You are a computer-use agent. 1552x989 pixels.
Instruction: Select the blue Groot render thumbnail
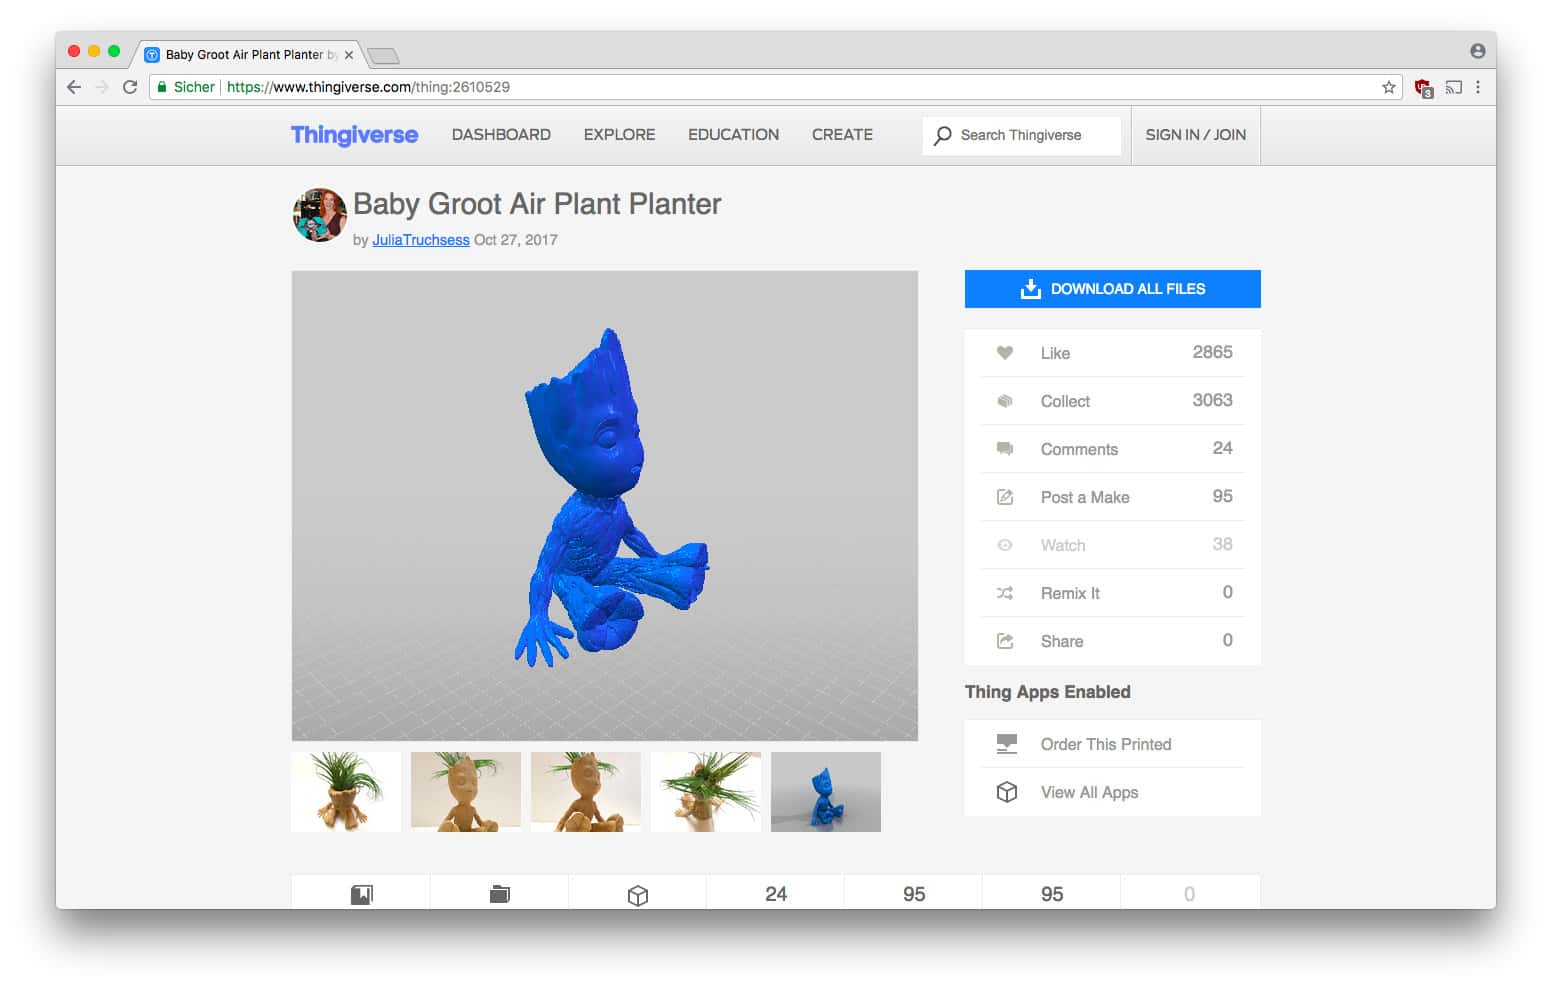[x=825, y=791]
